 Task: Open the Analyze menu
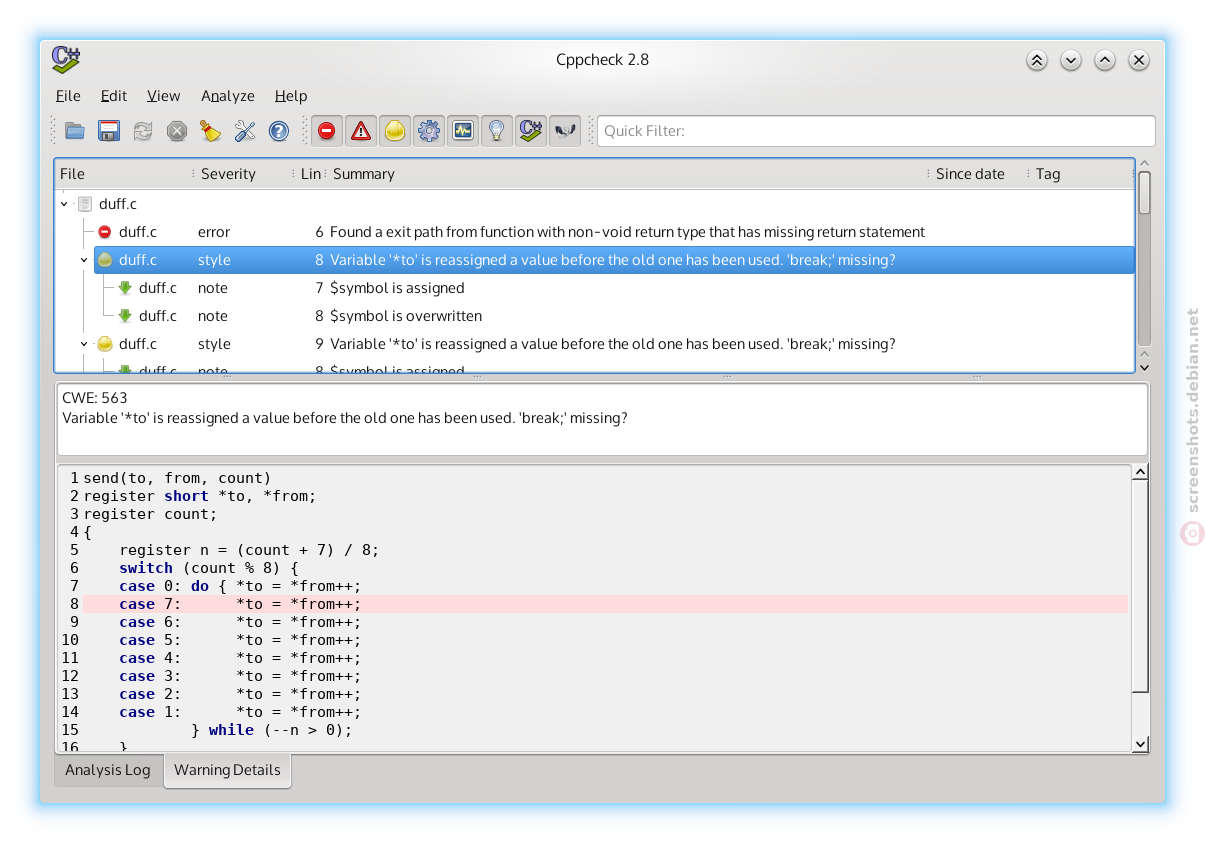(228, 96)
